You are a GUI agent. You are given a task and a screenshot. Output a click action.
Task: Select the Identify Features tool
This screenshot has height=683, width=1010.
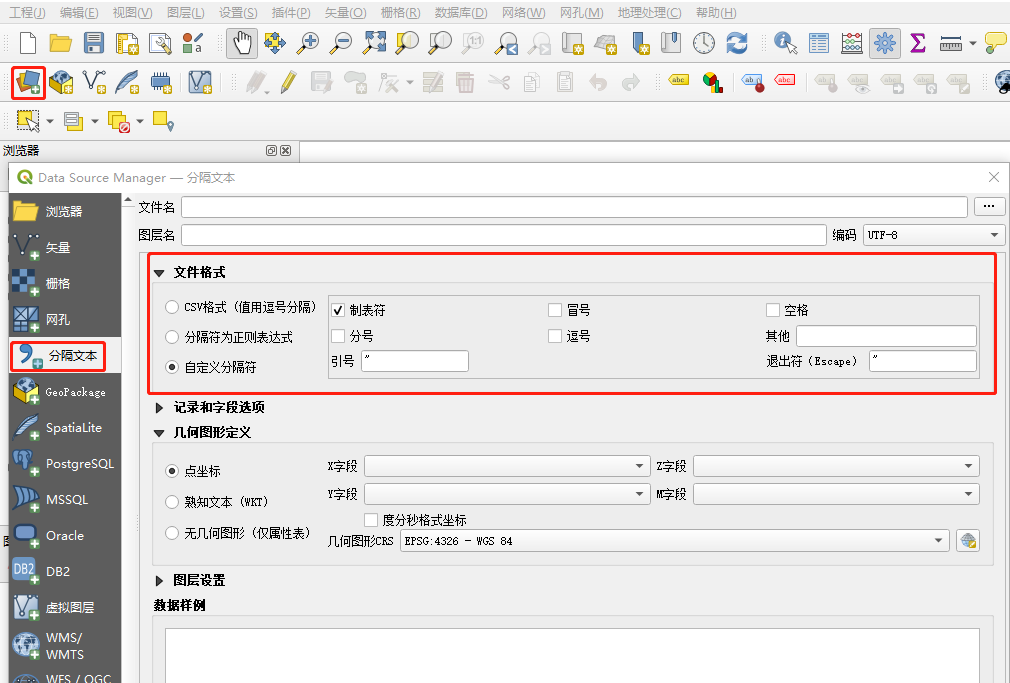pyautogui.click(x=785, y=43)
